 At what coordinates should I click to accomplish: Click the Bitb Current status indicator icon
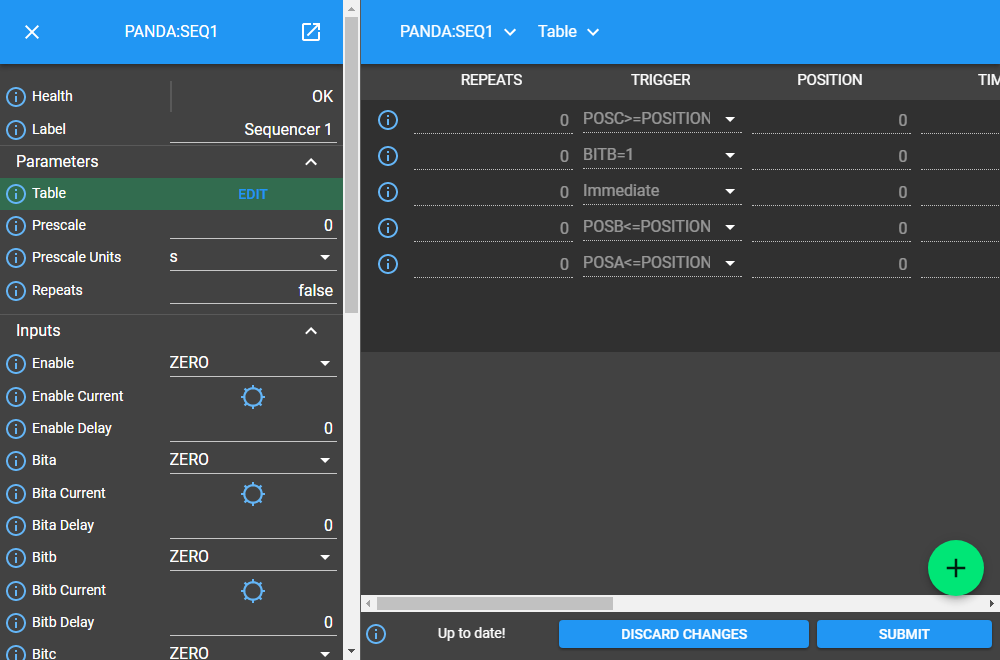tap(253, 591)
